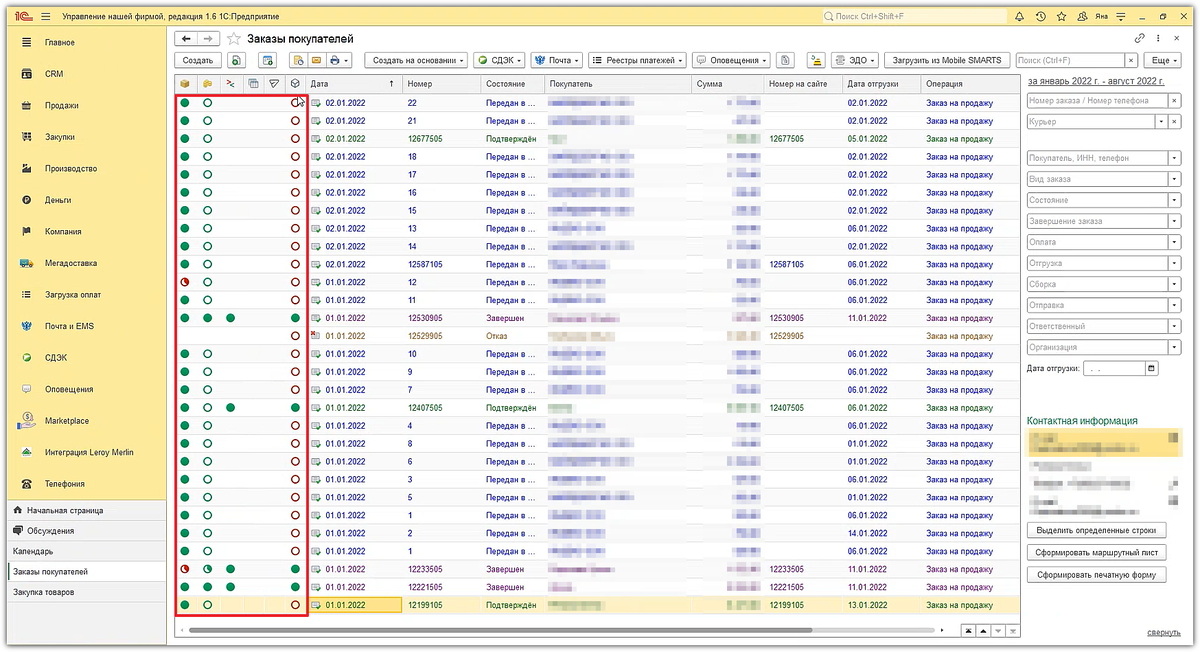Expand the СДЭК toolbar dropdown
The width and height of the screenshot is (1200, 652).
(x=498, y=60)
